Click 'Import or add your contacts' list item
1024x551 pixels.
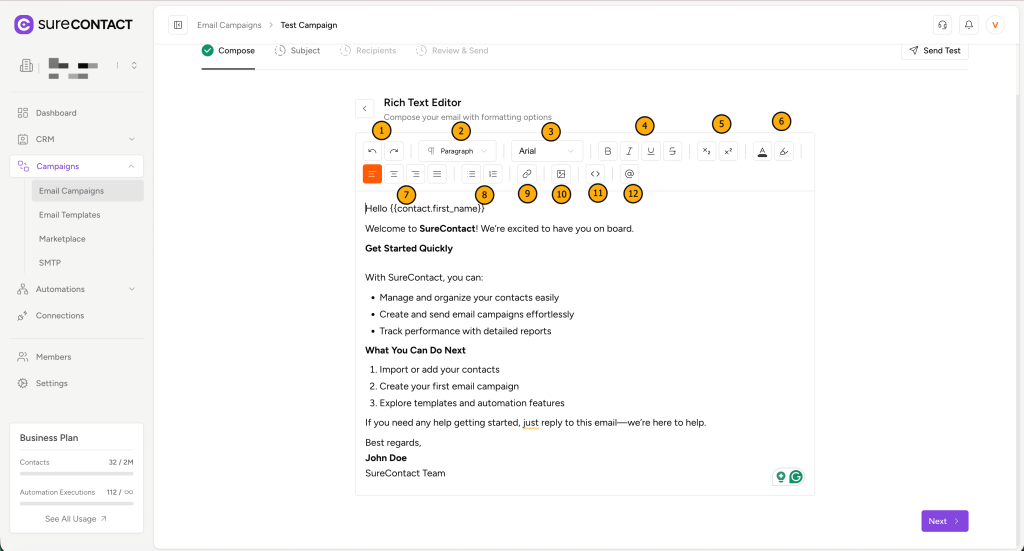click(x=440, y=370)
